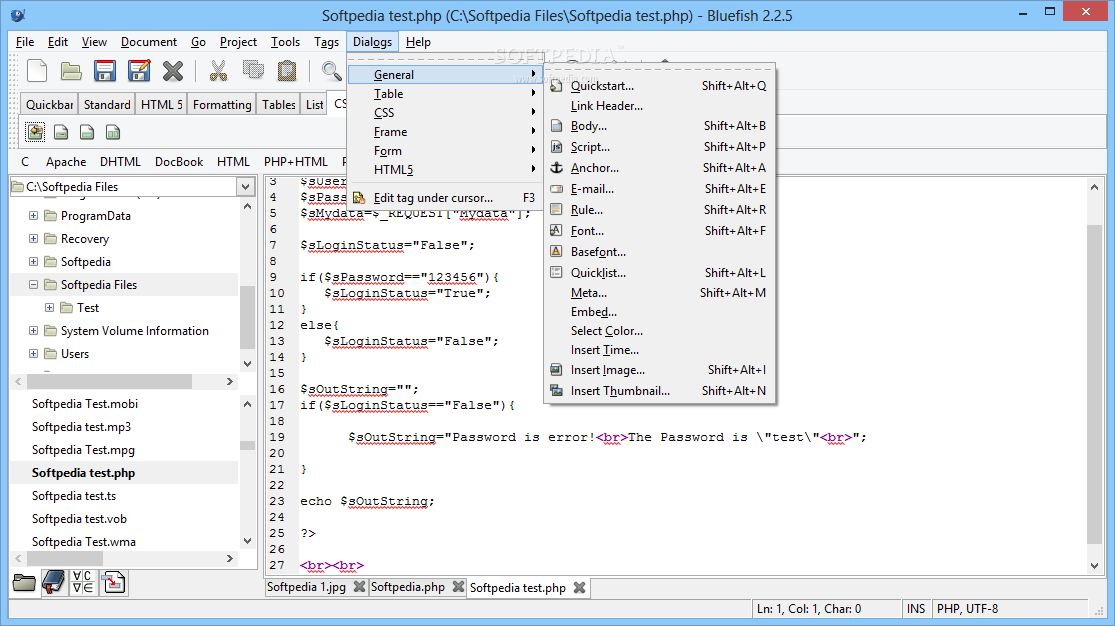
Task: Click the Copy icon in toolbar
Action: pyautogui.click(x=253, y=70)
